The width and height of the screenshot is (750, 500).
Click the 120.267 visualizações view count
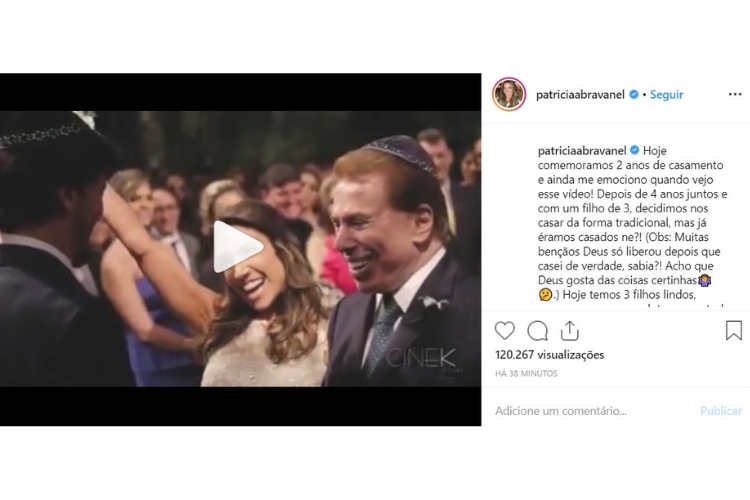550,355
